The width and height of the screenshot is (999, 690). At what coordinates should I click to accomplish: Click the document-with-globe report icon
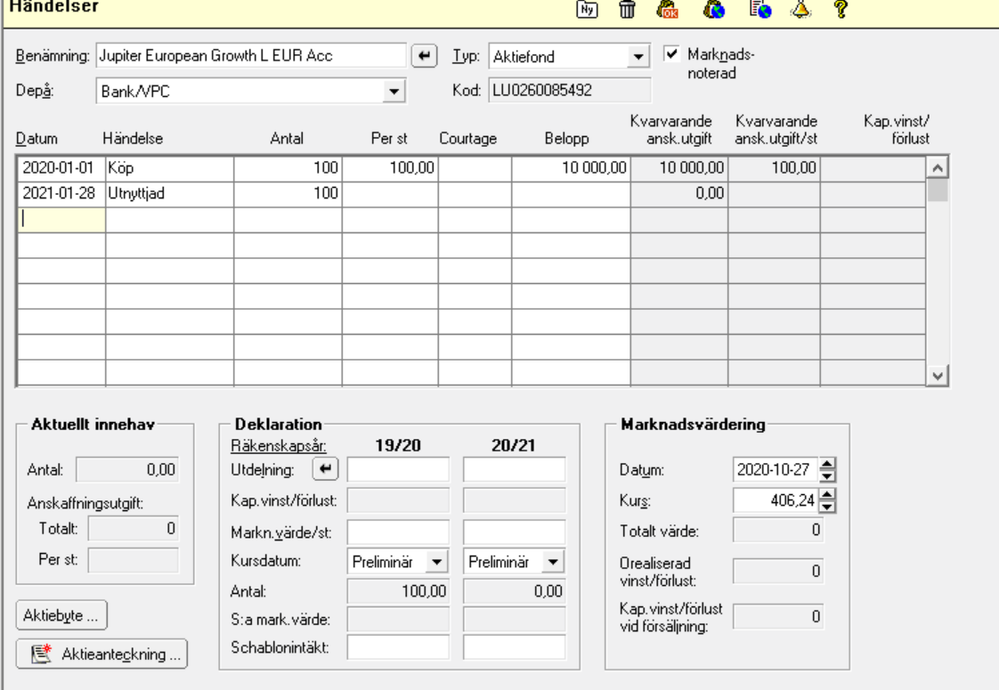point(758,11)
